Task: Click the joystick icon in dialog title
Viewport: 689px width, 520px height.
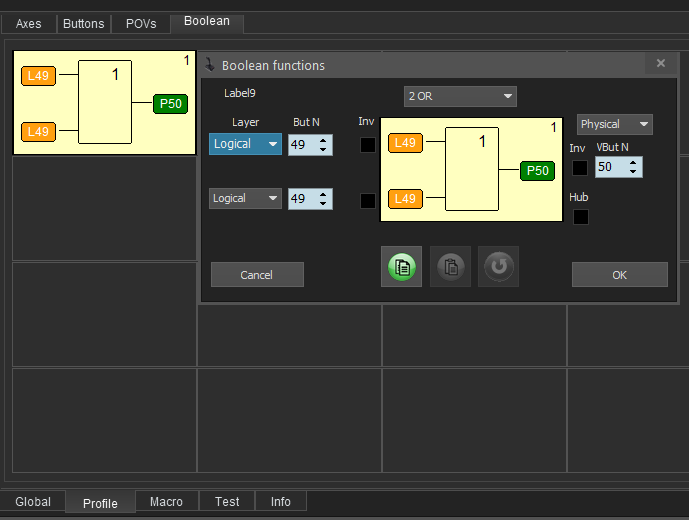Action: pyautogui.click(x=210, y=65)
